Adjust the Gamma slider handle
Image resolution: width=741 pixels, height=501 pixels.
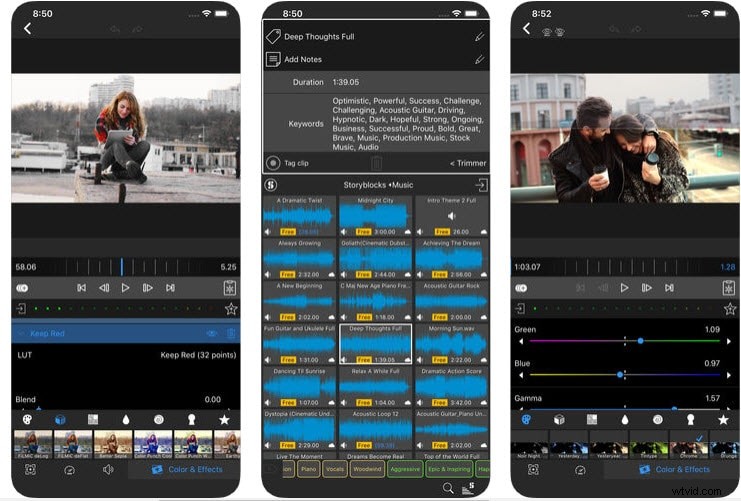click(x=674, y=408)
